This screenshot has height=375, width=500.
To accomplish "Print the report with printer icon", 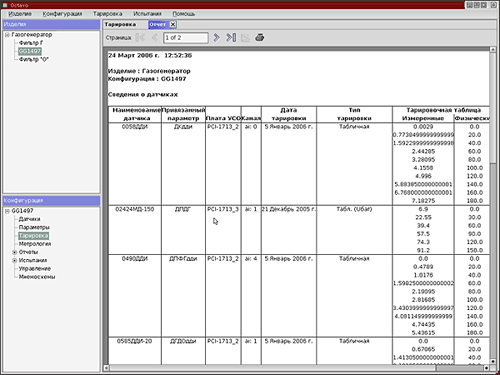I will 260,38.
